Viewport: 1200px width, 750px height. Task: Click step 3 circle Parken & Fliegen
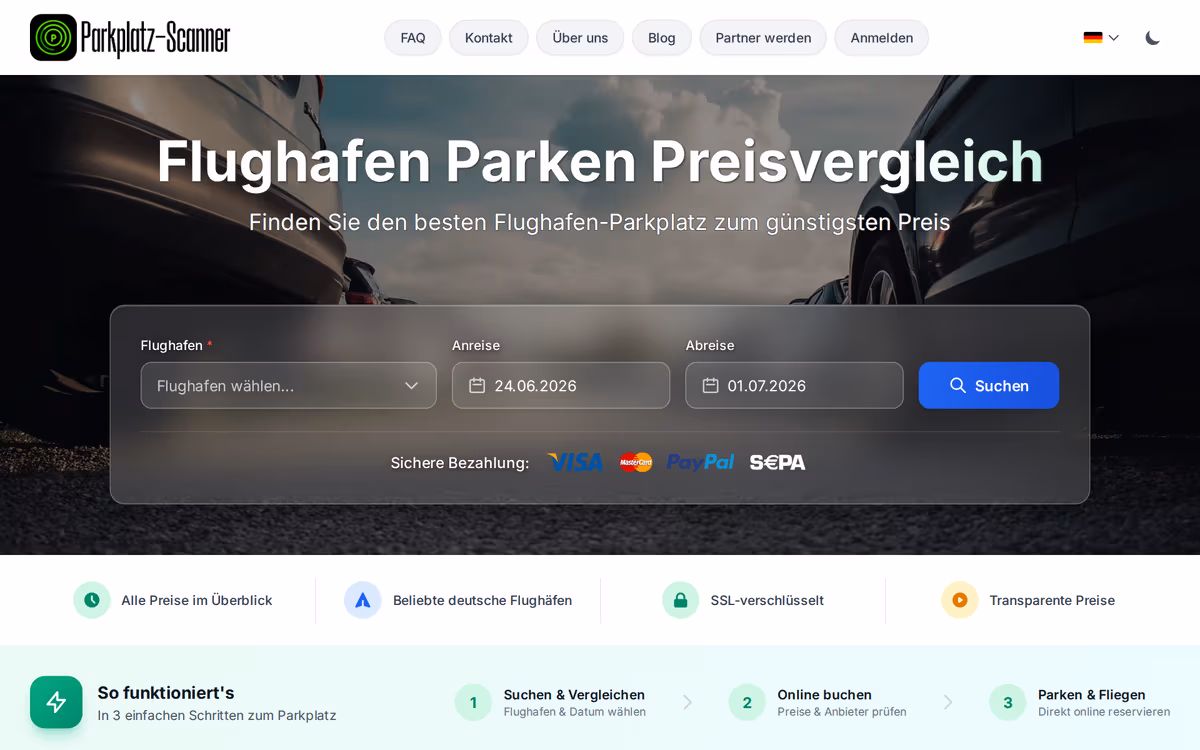click(x=1008, y=702)
